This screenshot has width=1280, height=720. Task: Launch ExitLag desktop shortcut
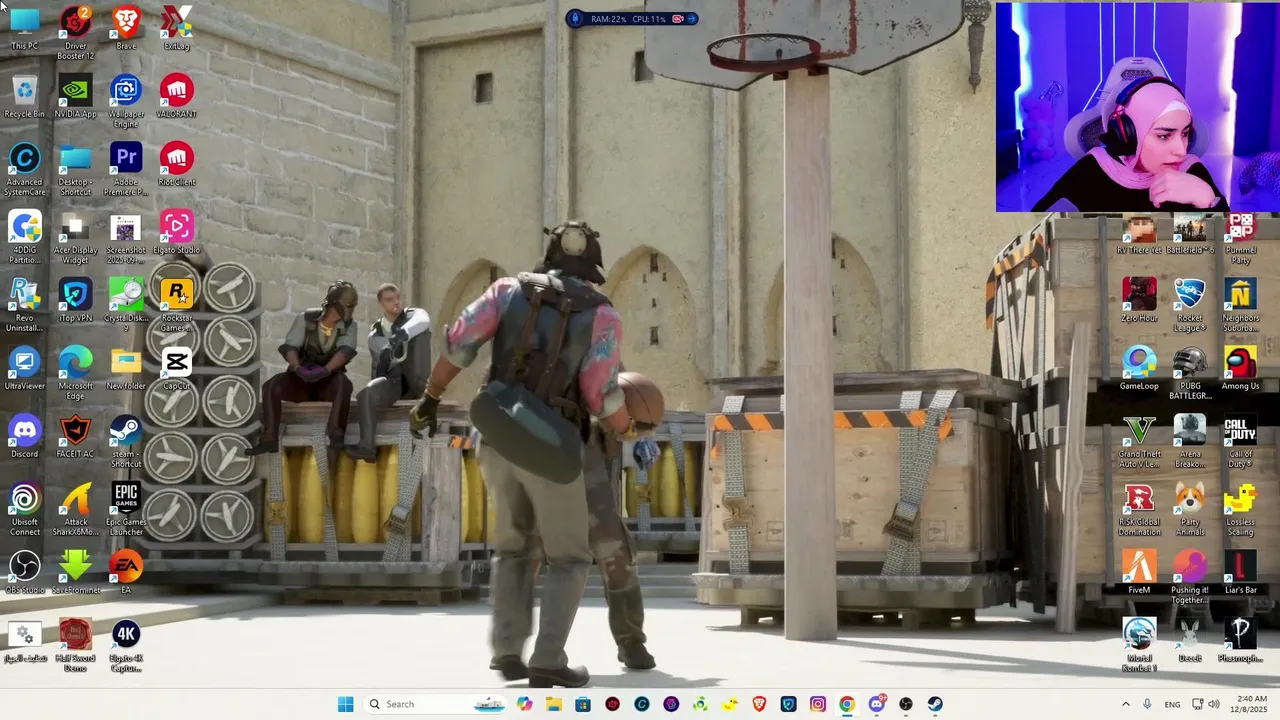[177, 28]
